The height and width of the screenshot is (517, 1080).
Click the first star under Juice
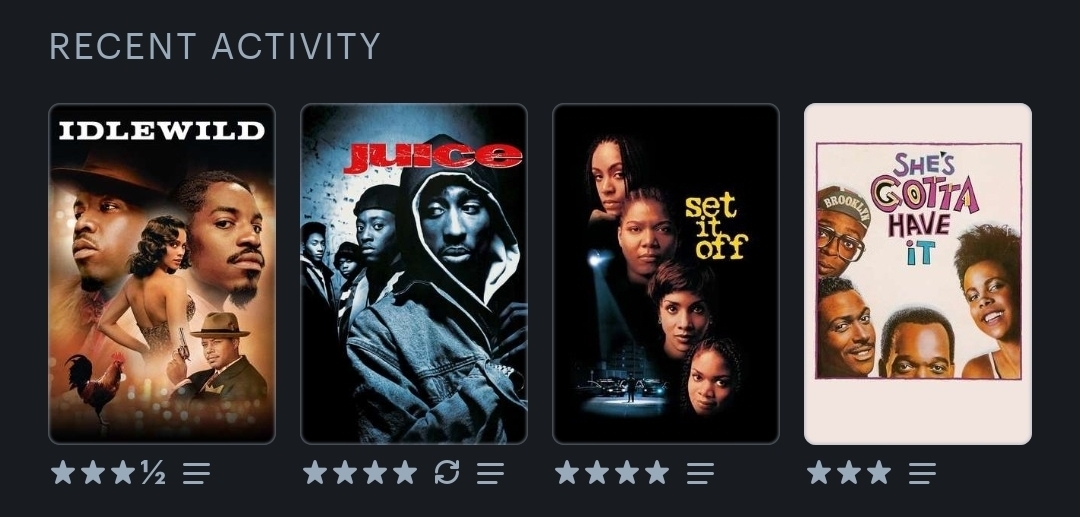tap(315, 472)
